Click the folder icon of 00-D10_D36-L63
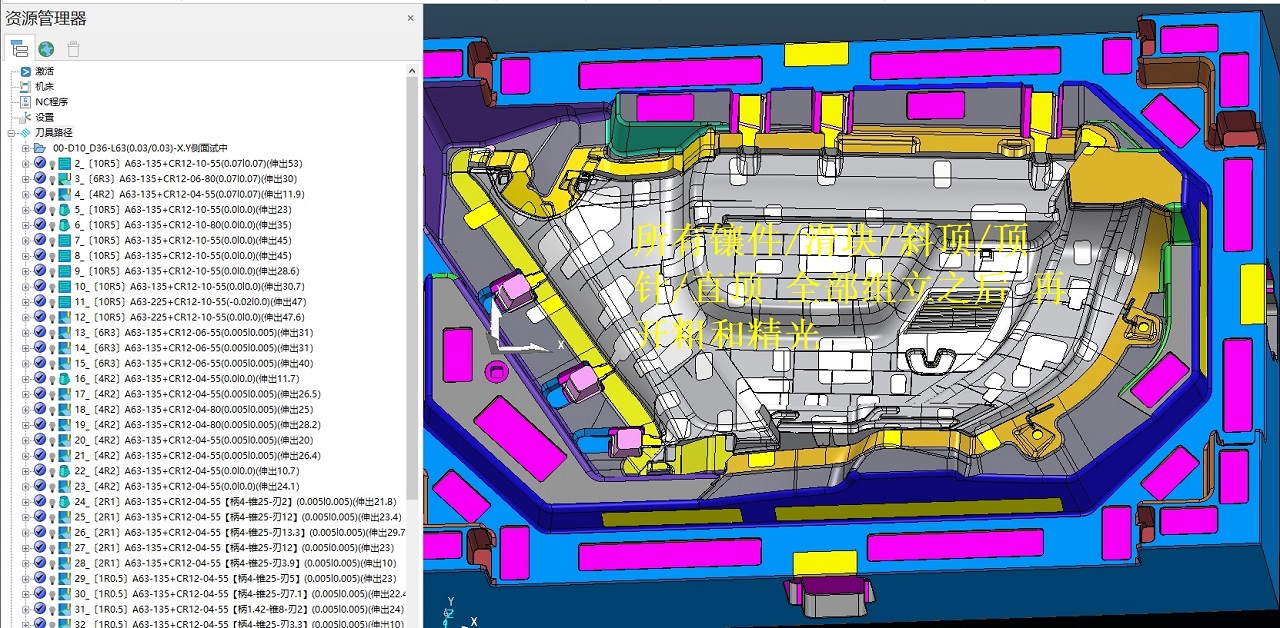This screenshot has width=1280, height=628. point(40,148)
